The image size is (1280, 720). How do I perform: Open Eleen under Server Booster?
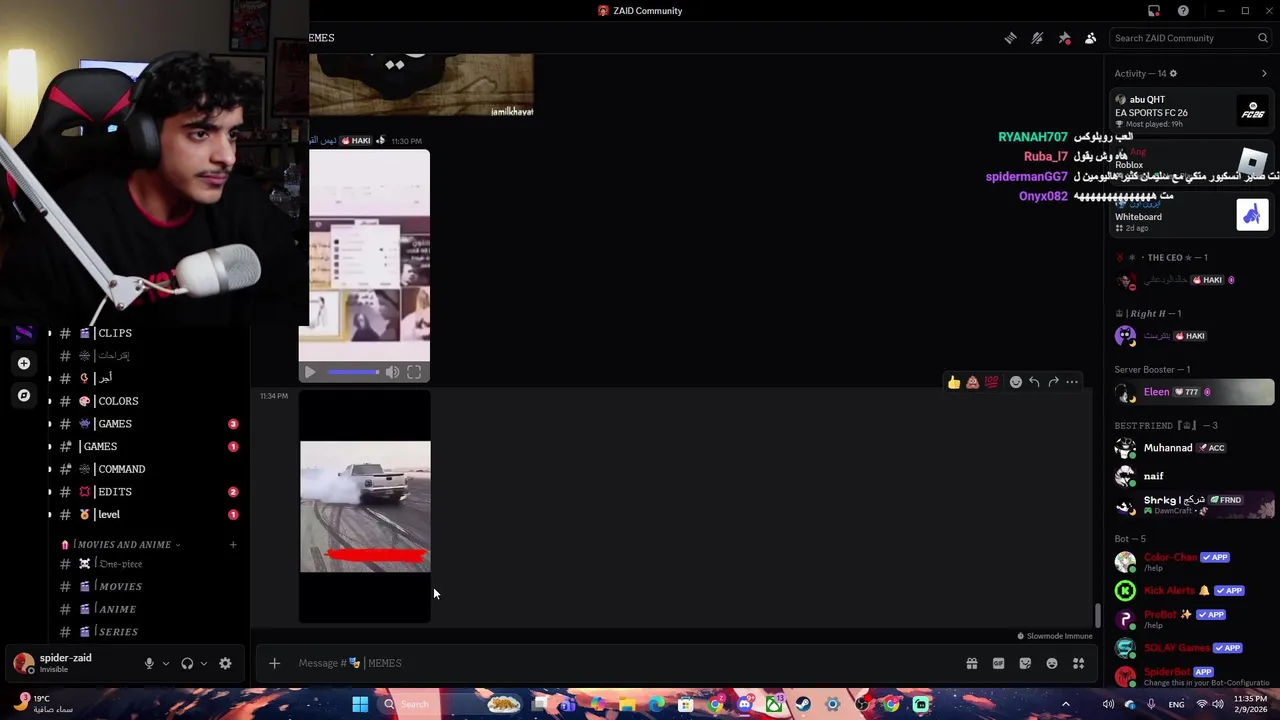pyautogui.click(x=1192, y=392)
